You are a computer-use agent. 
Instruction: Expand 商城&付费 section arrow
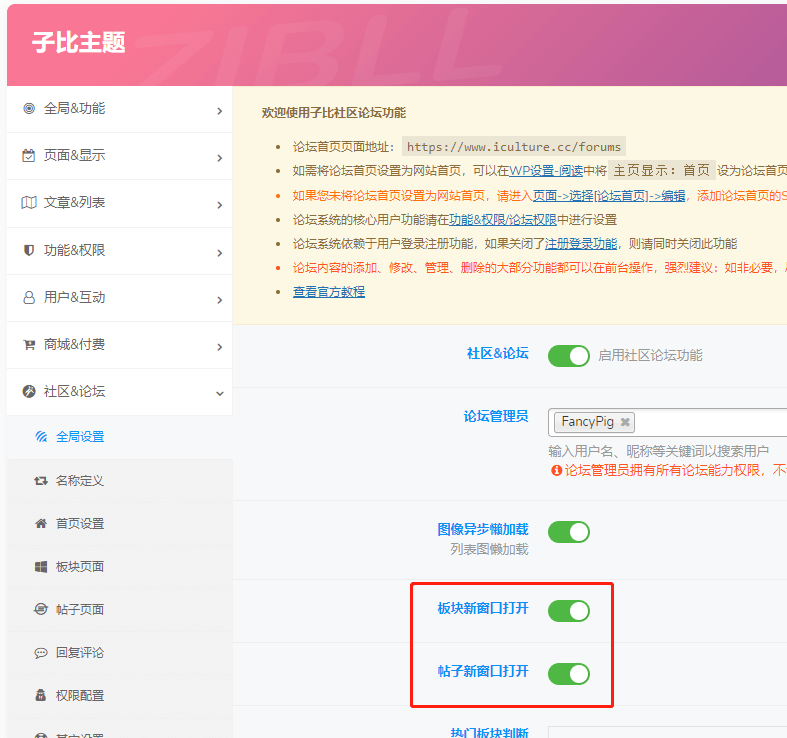pyautogui.click(x=219, y=347)
